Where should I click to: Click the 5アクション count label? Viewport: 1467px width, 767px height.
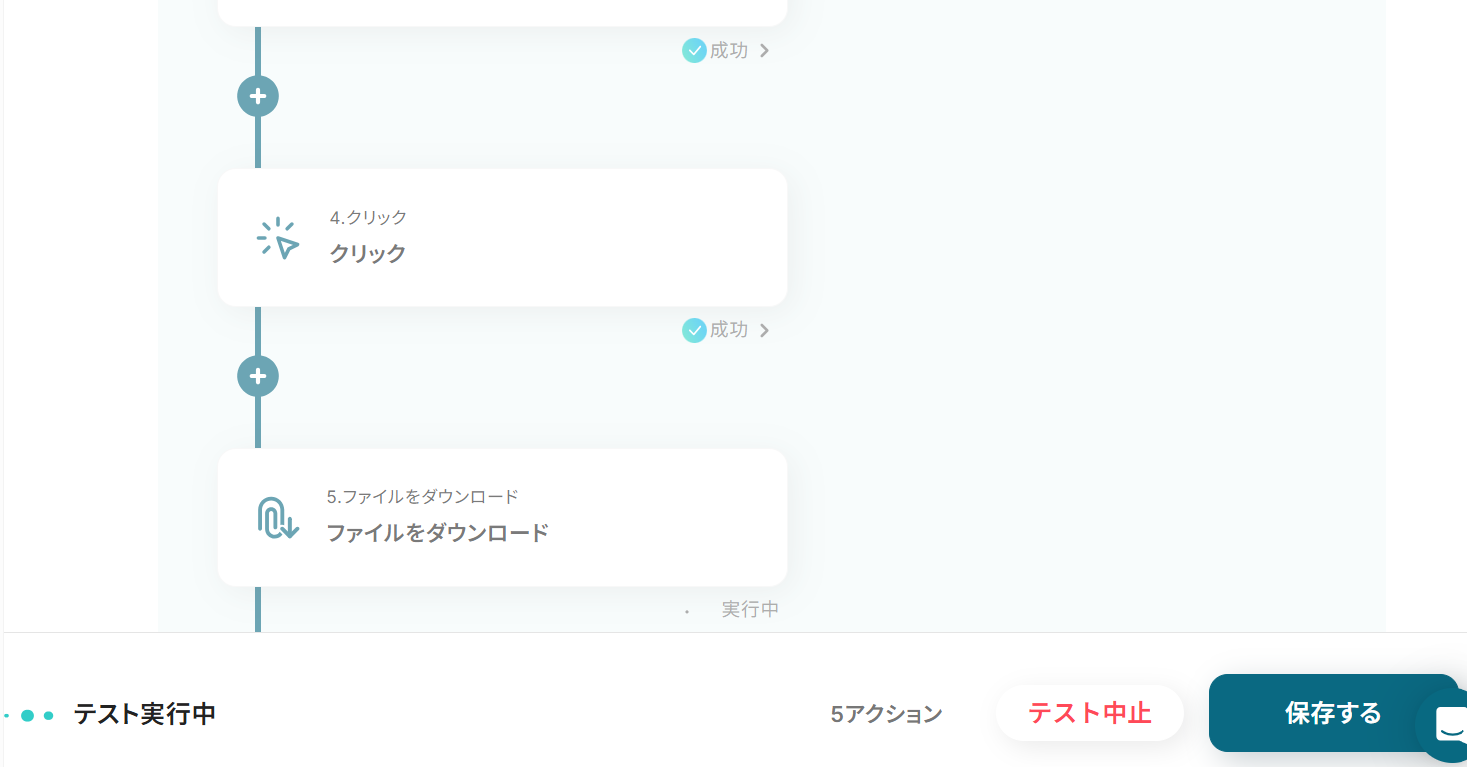tap(886, 714)
